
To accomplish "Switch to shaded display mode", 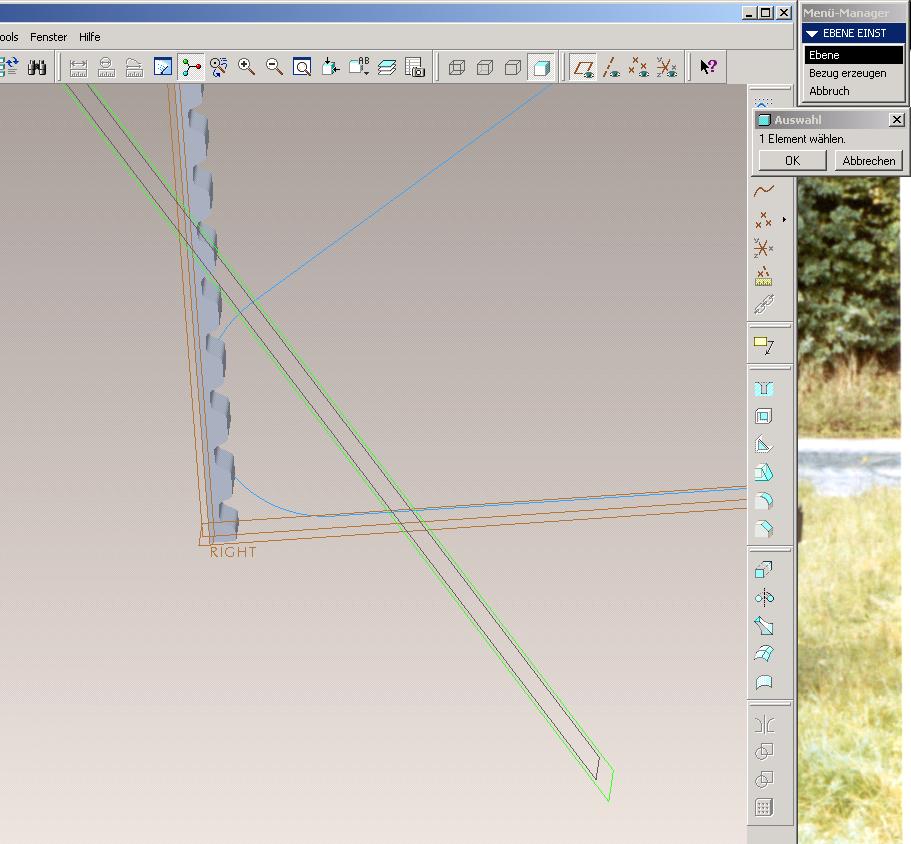I will 541,67.
